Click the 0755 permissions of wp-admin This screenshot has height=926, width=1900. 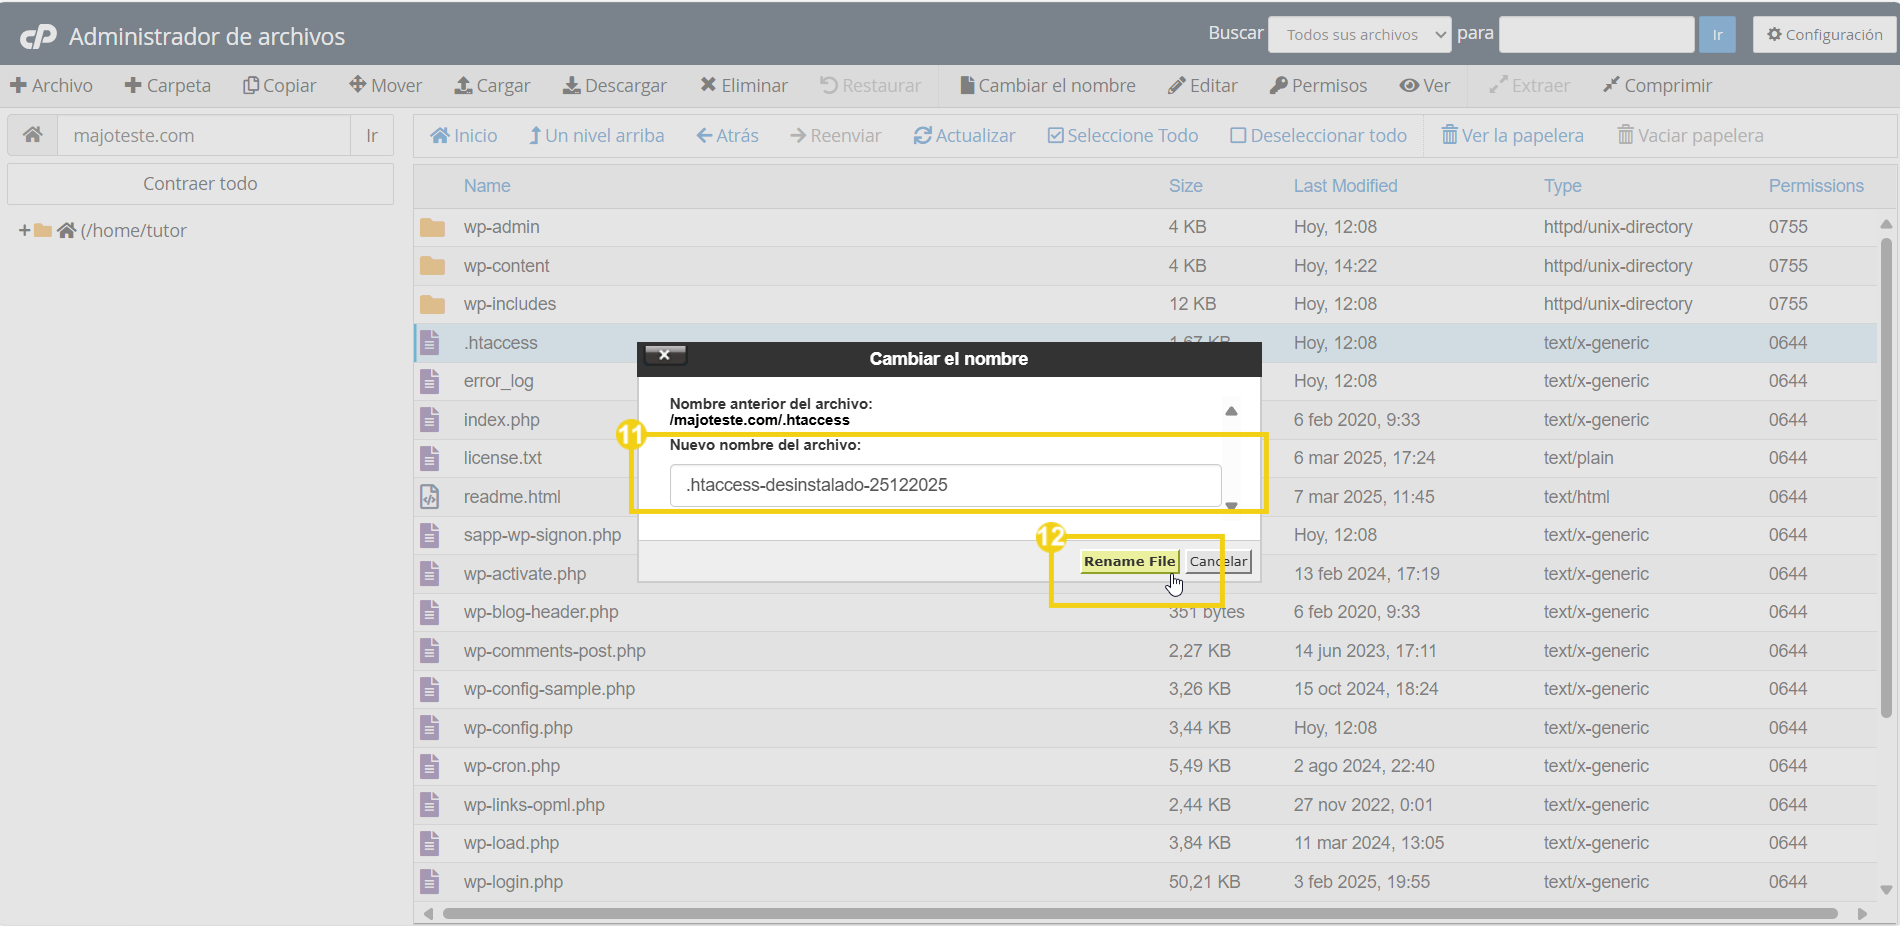[1788, 227]
